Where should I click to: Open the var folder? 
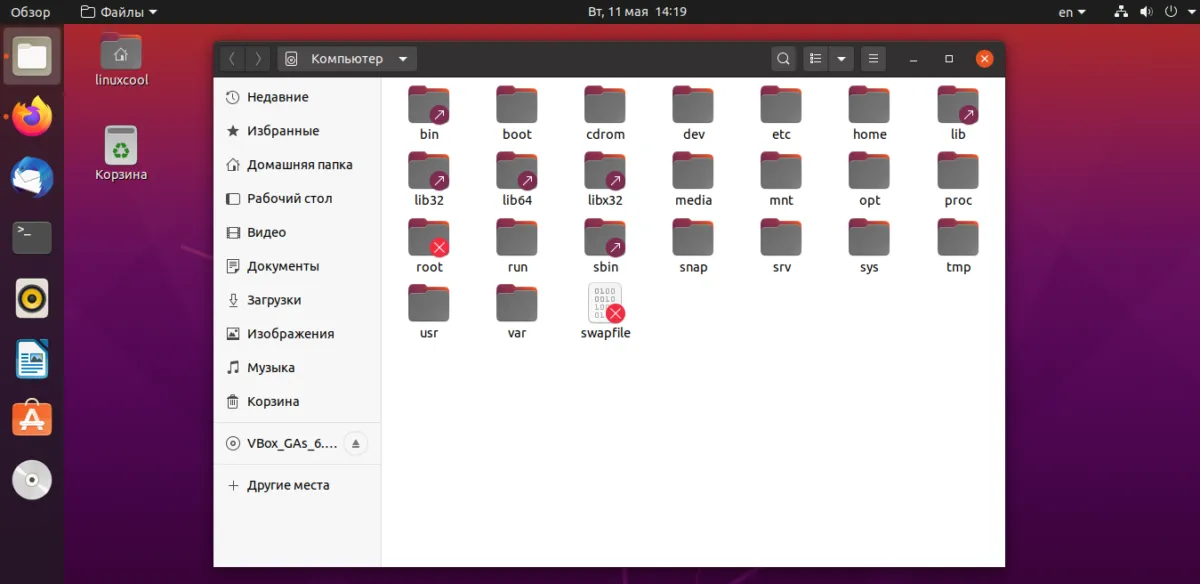pyautogui.click(x=517, y=312)
